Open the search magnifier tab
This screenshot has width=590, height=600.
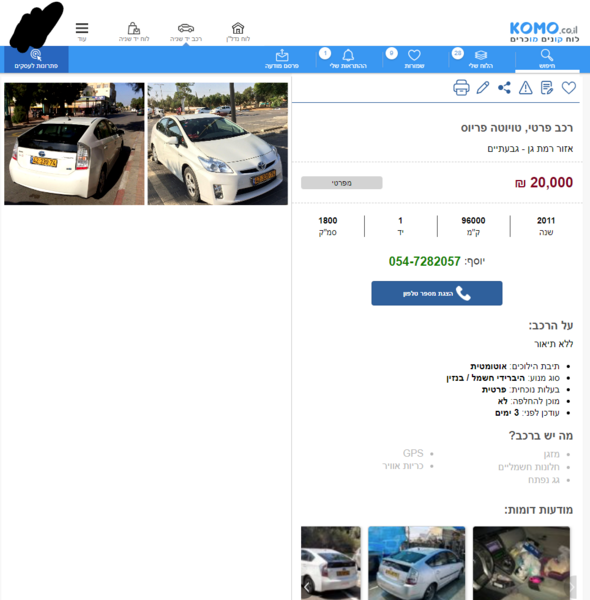pos(547,59)
